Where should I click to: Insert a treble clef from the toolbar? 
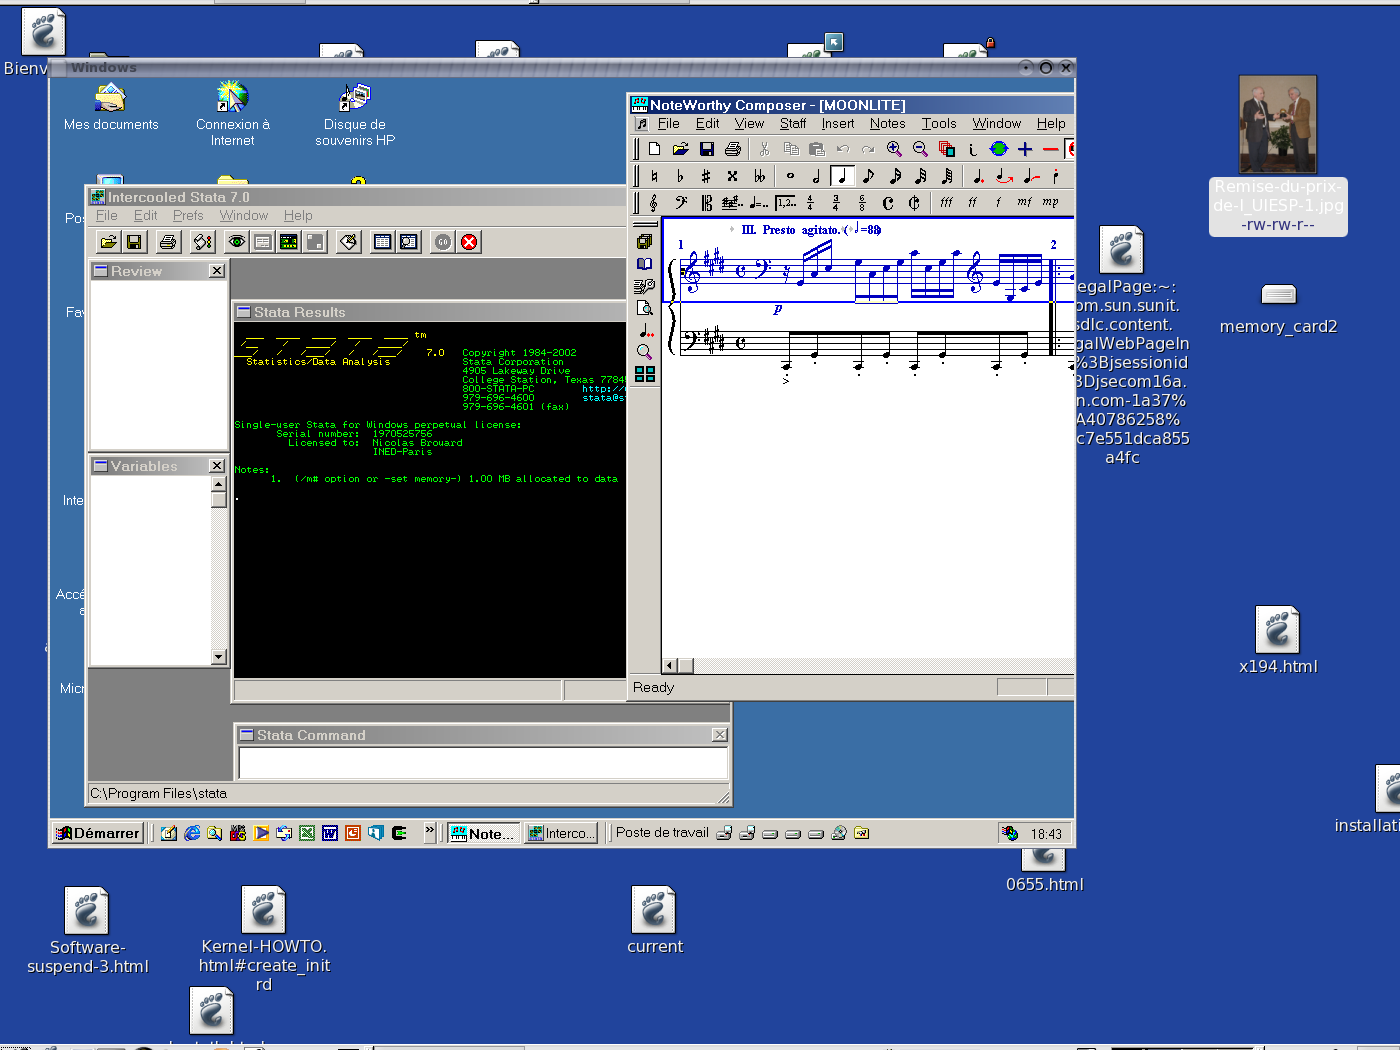[x=654, y=203]
